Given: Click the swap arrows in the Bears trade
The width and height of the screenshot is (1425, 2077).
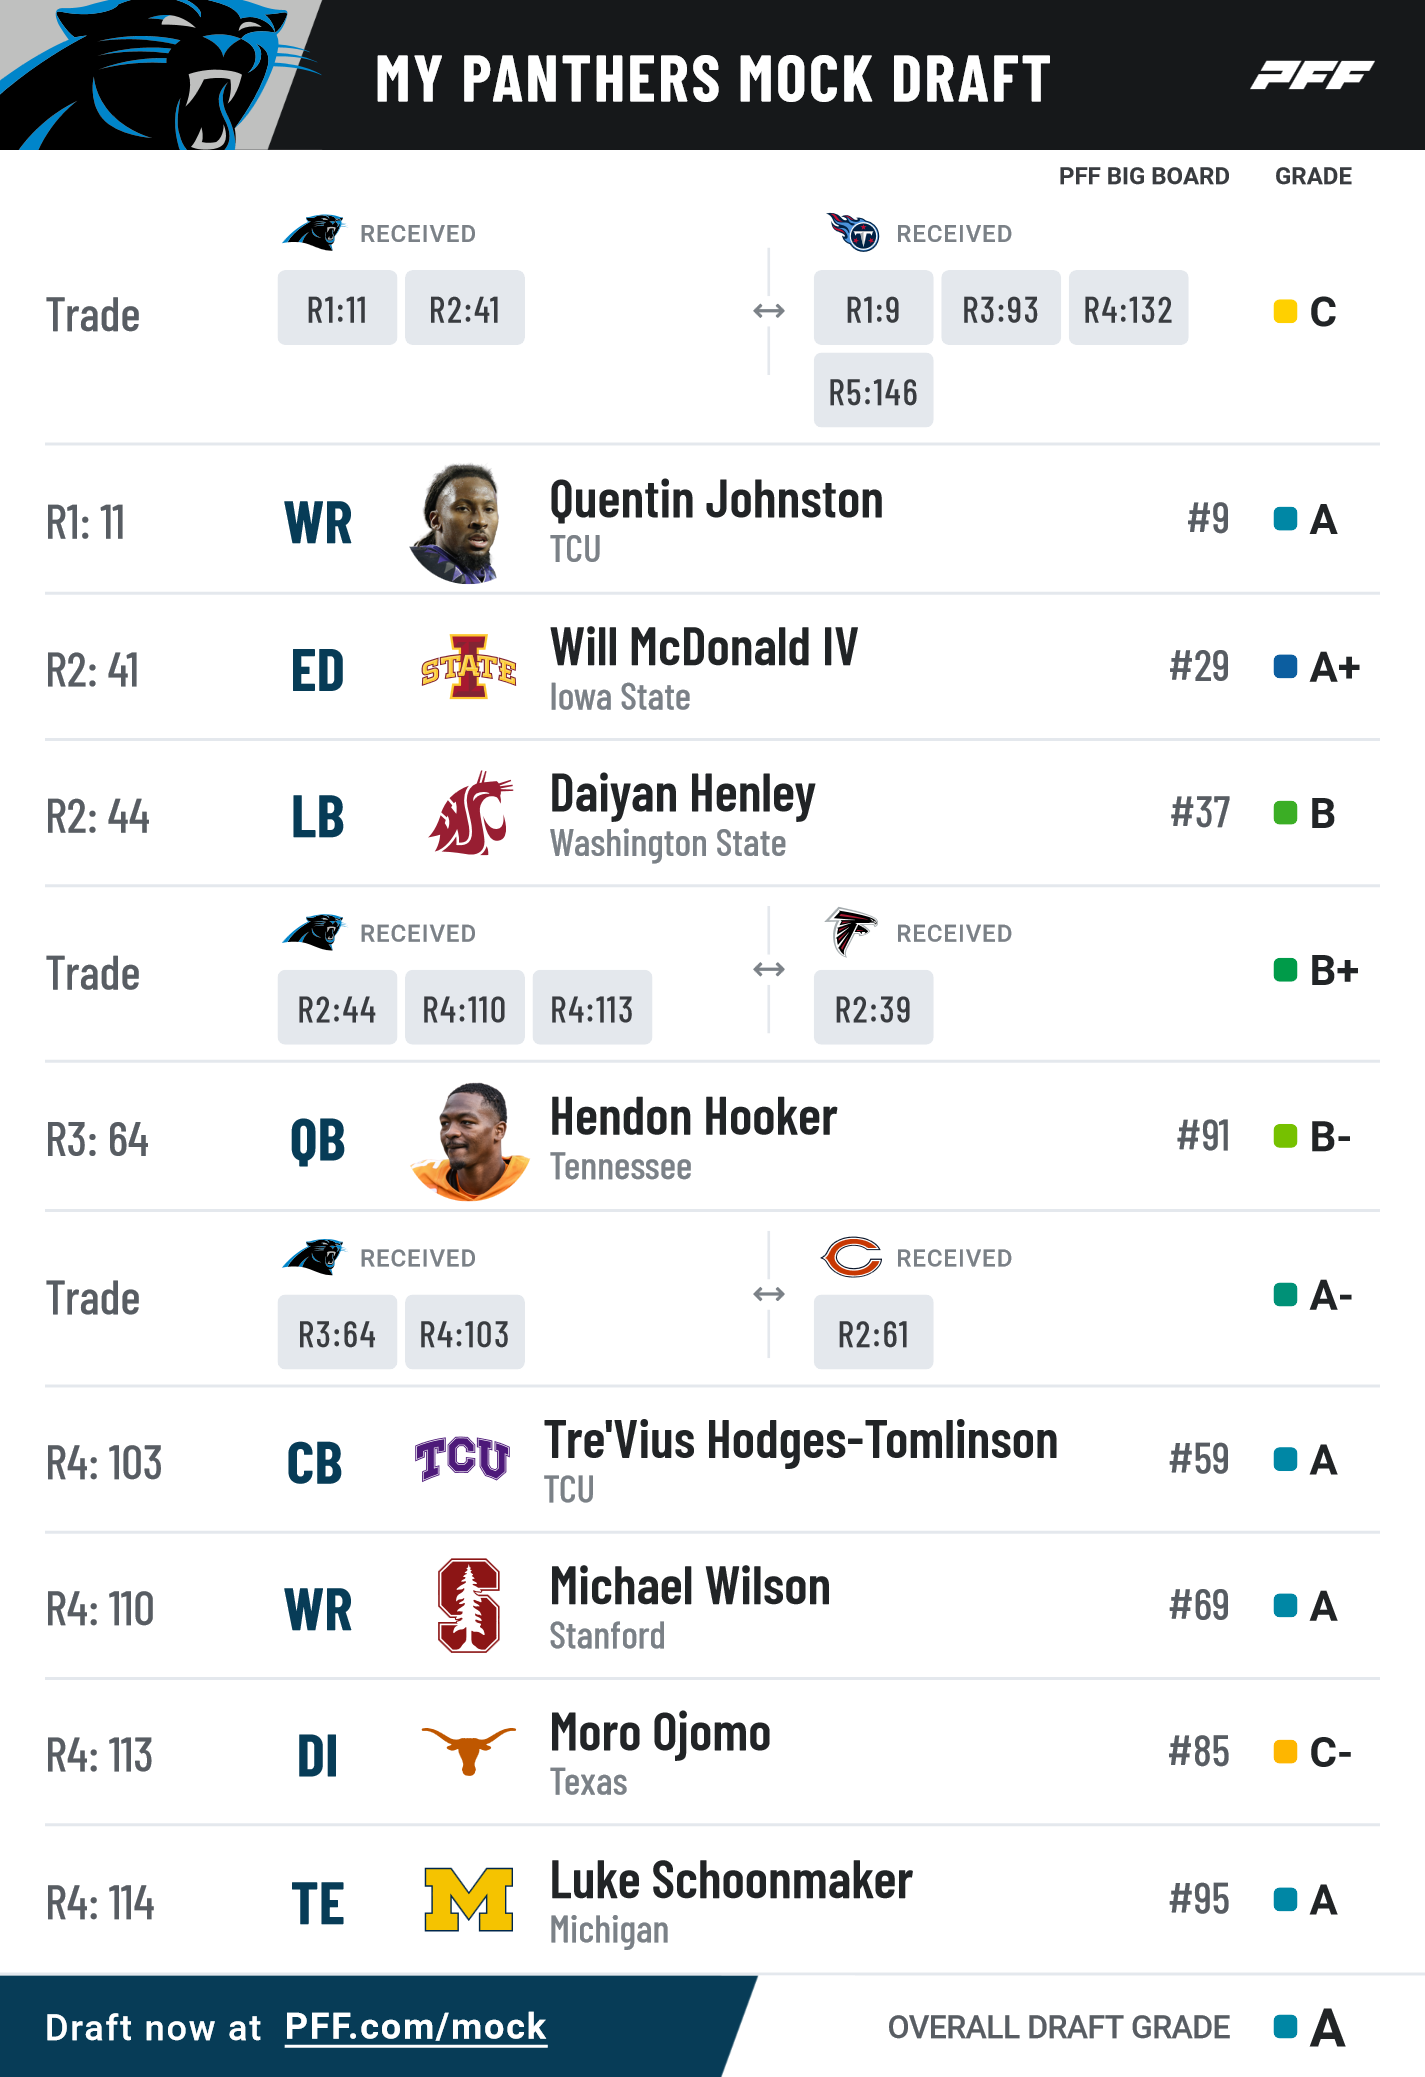Looking at the screenshot, I should coord(768,1294).
